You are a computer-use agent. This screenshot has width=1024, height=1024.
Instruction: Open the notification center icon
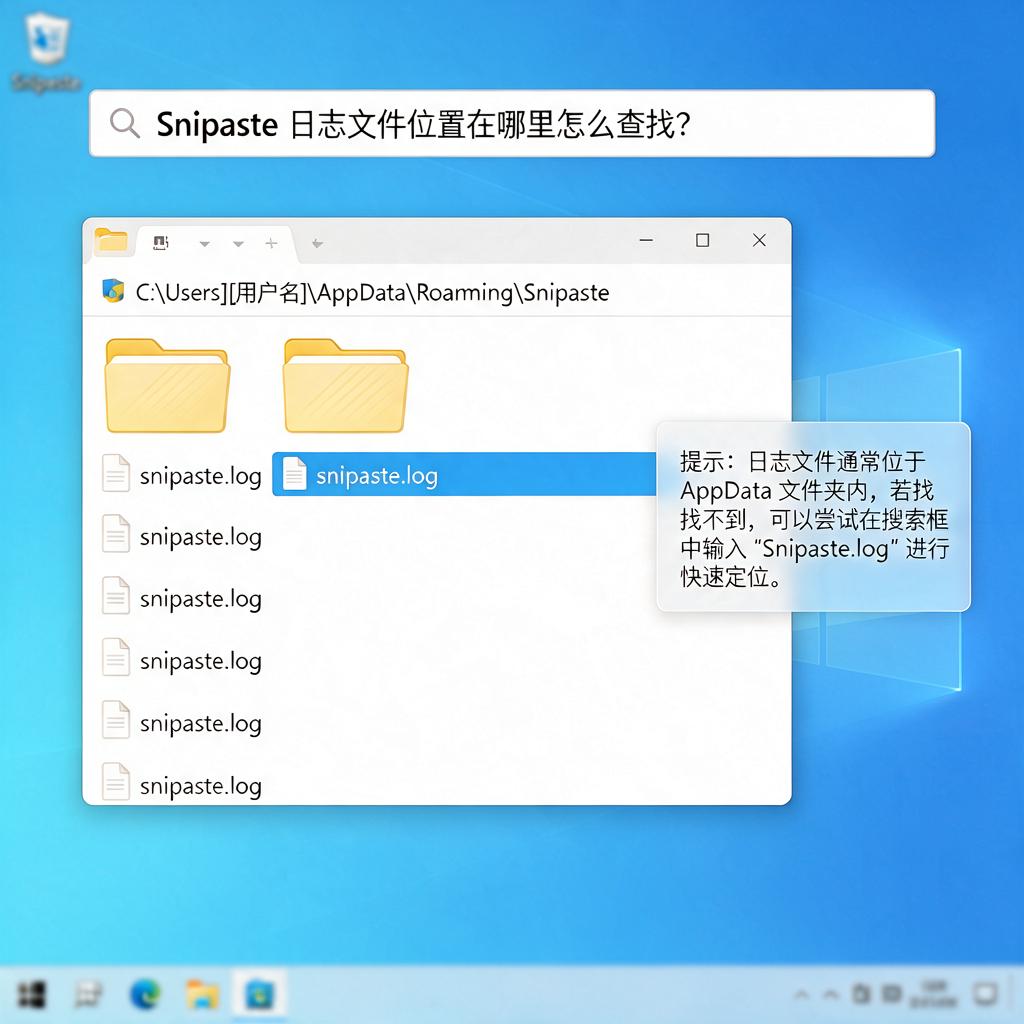(x=985, y=995)
